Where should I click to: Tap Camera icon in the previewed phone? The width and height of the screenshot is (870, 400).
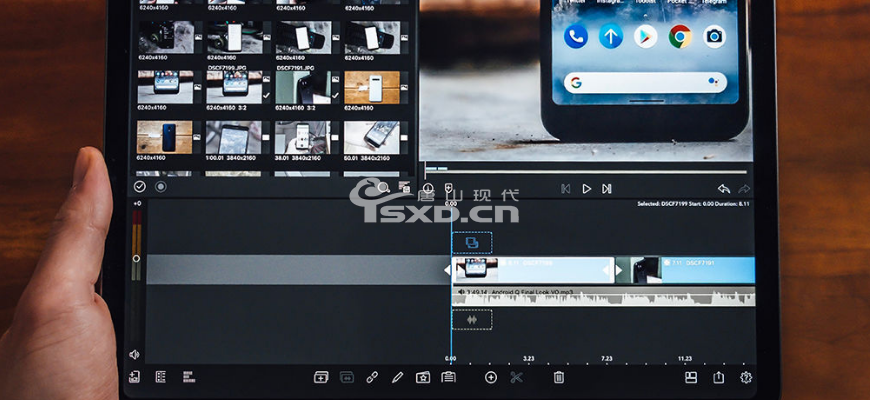point(715,37)
